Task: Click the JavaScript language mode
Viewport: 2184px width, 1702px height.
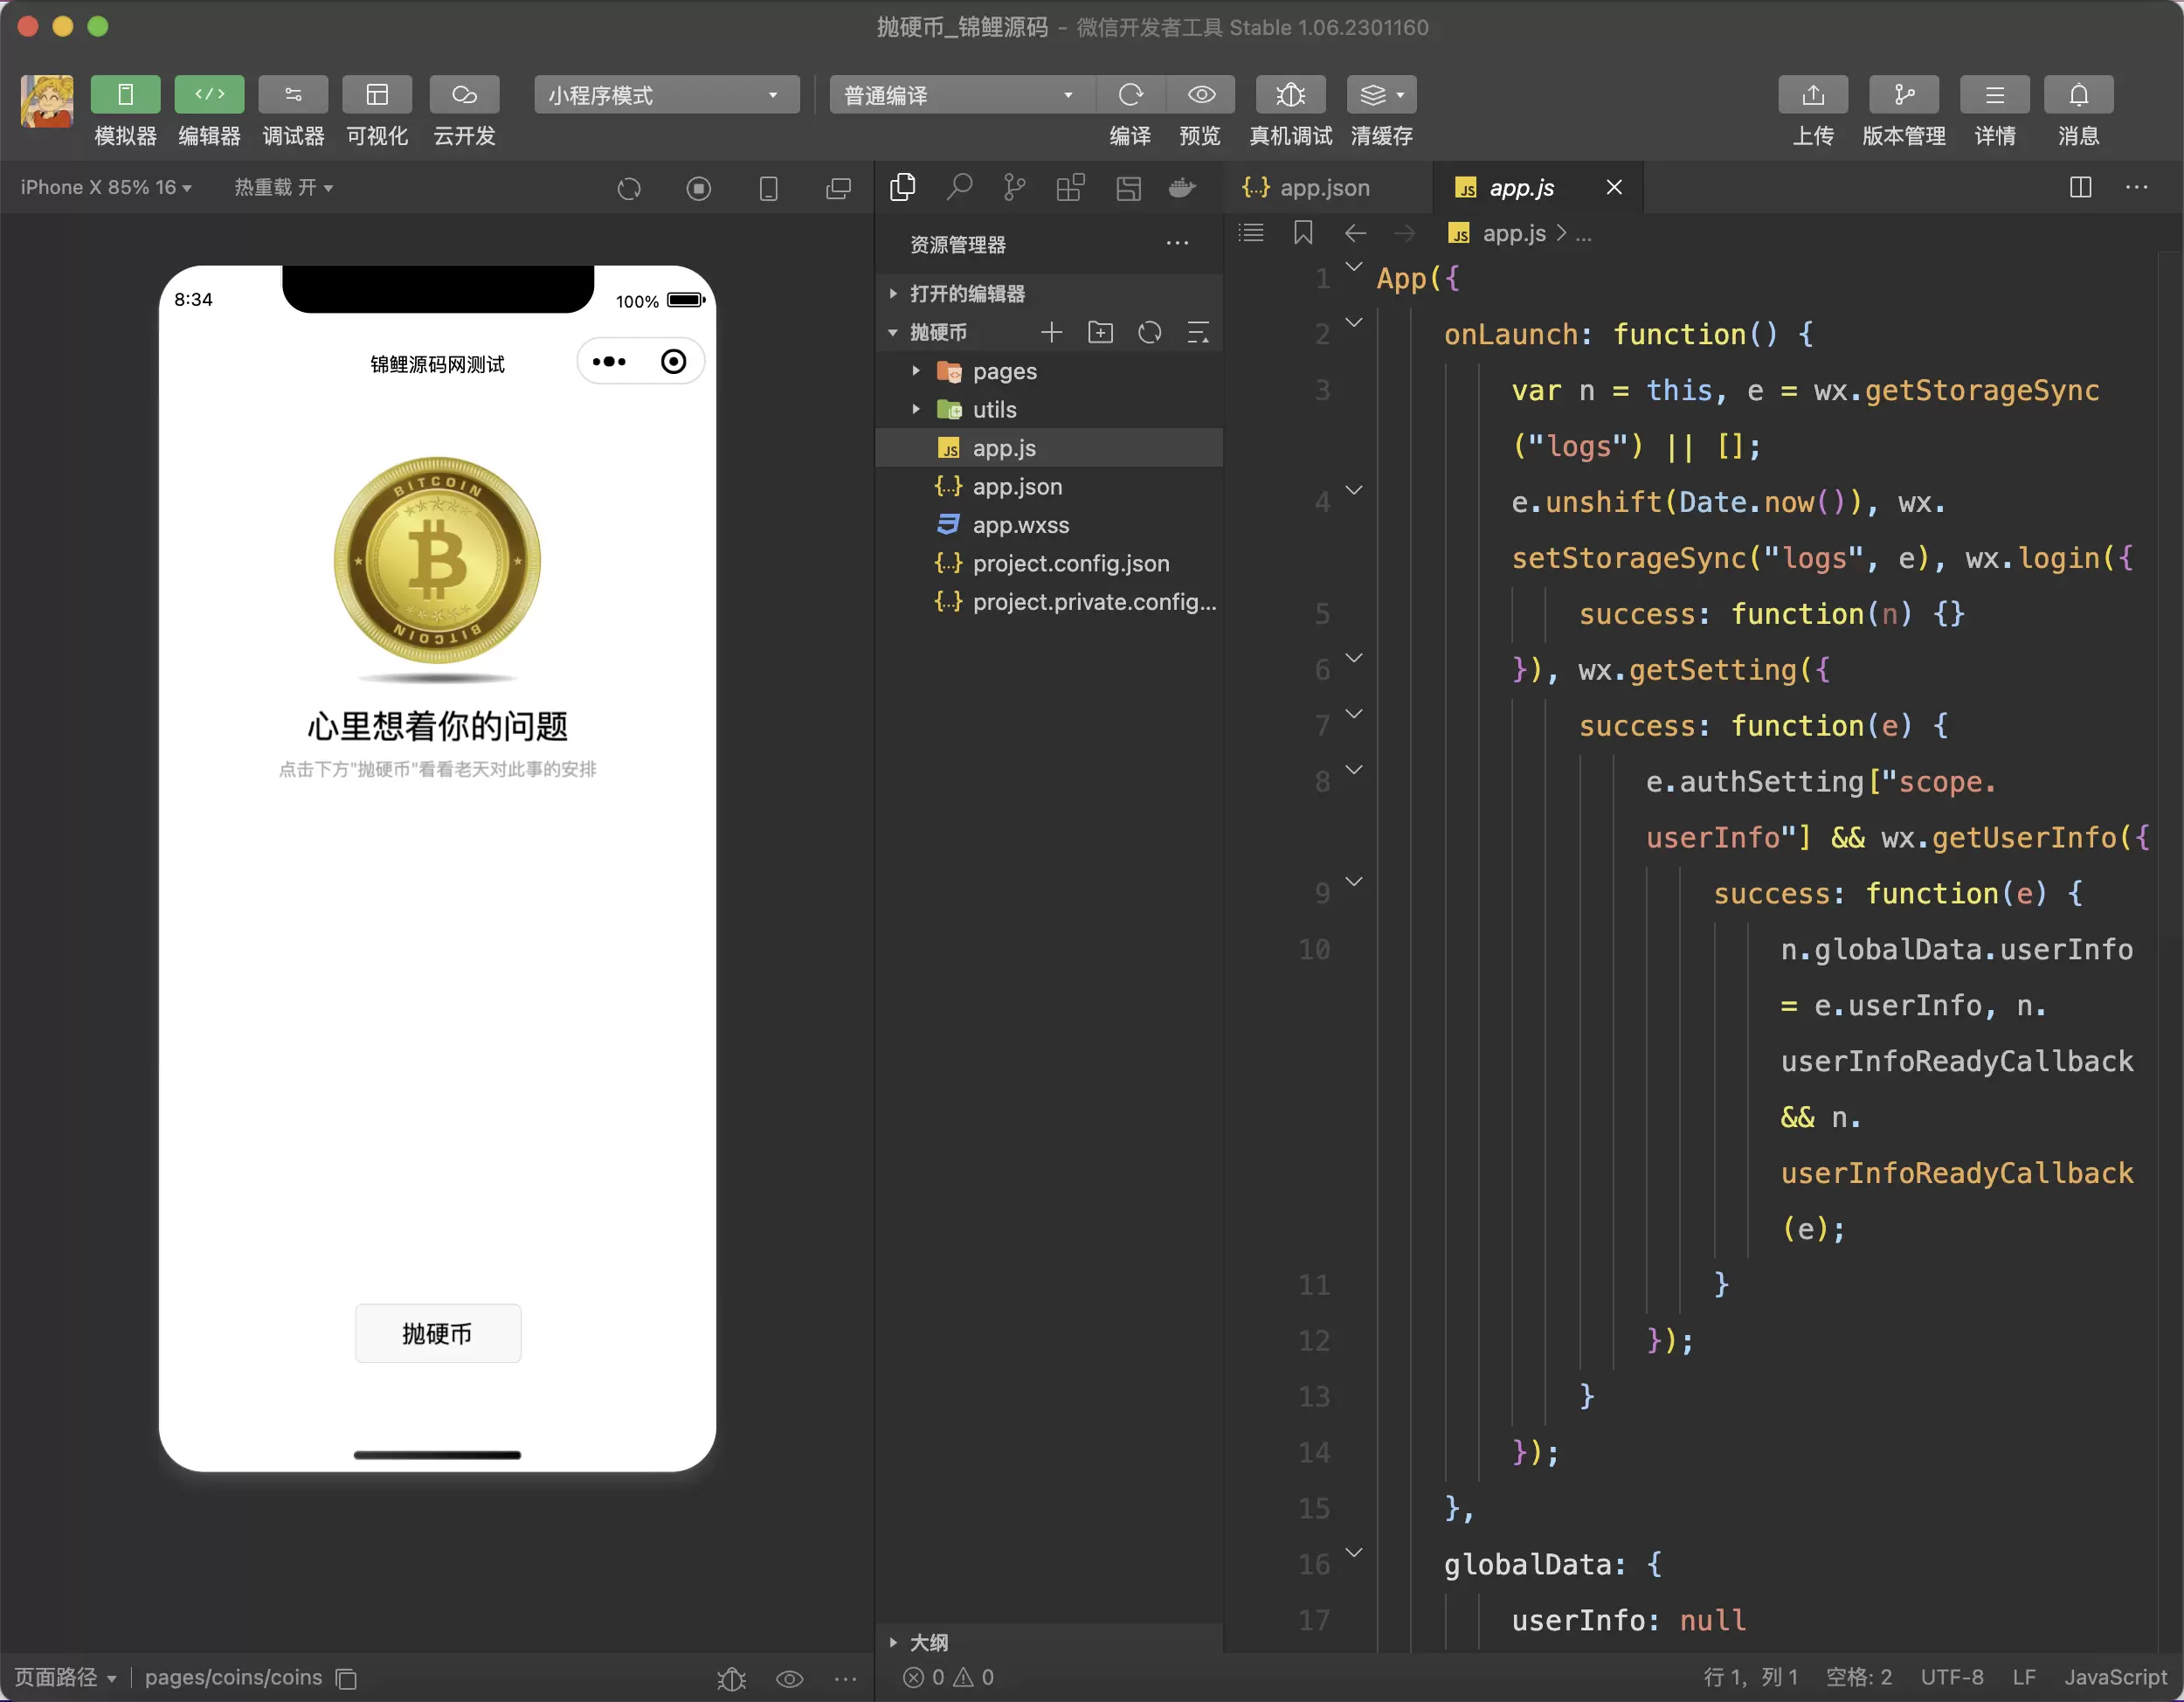Action: pos(2116,1677)
